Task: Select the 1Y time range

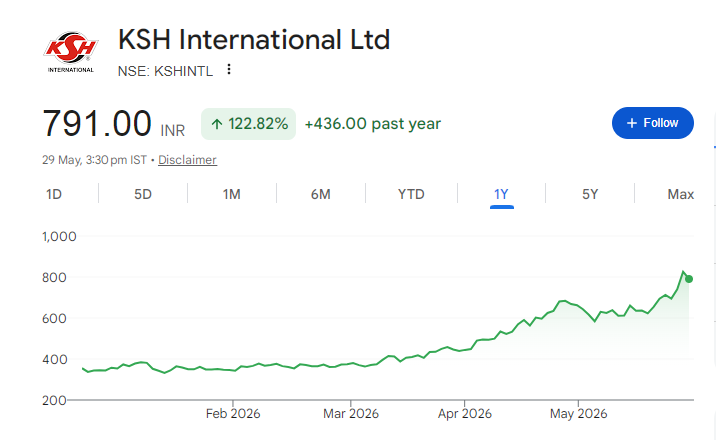Action: [501, 194]
